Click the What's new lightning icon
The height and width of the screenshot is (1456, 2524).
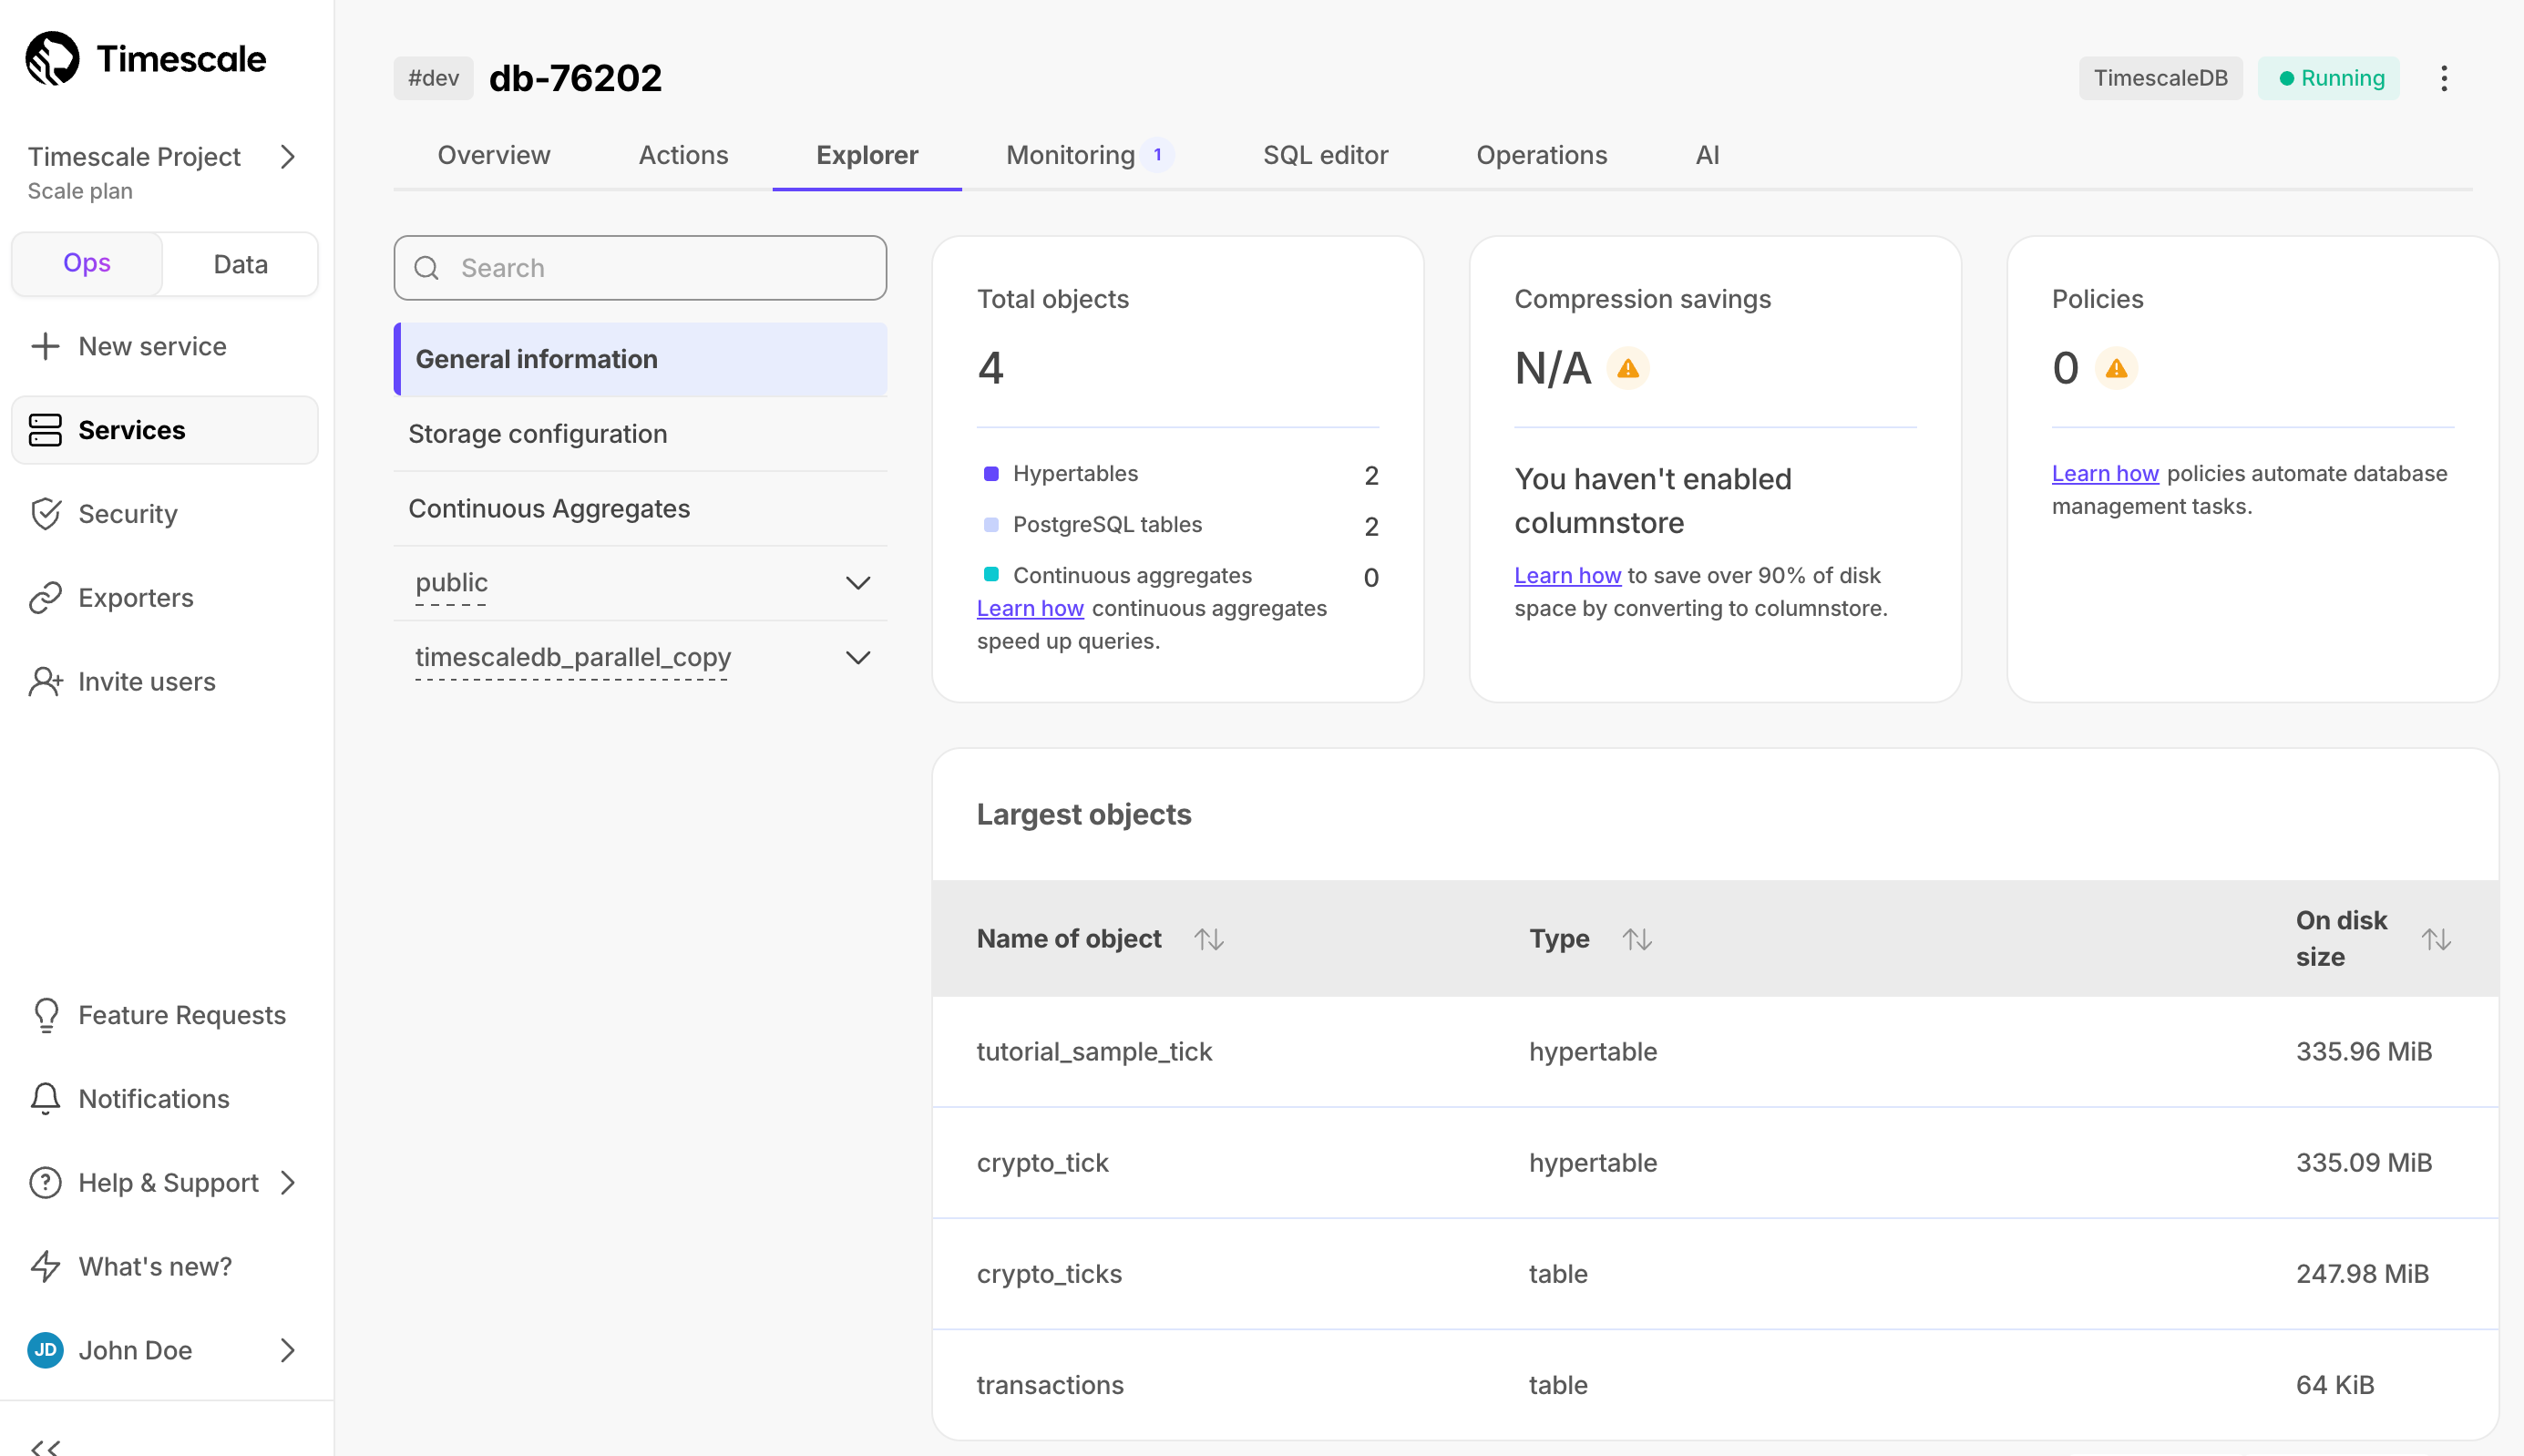pyautogui.click(x=45, y=1267)
